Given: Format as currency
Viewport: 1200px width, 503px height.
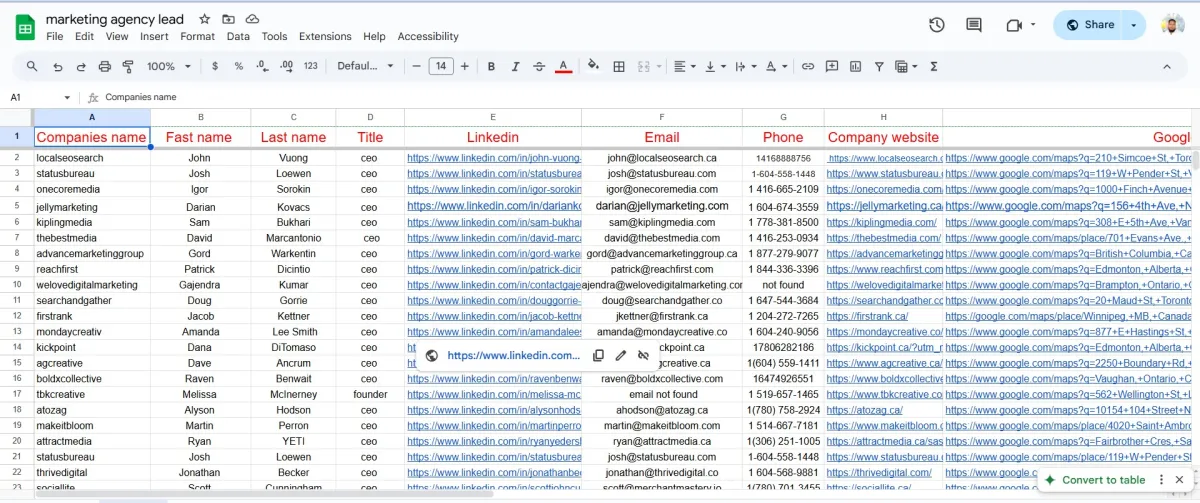Looking at the screenshot, I should (x=215, y=66).
